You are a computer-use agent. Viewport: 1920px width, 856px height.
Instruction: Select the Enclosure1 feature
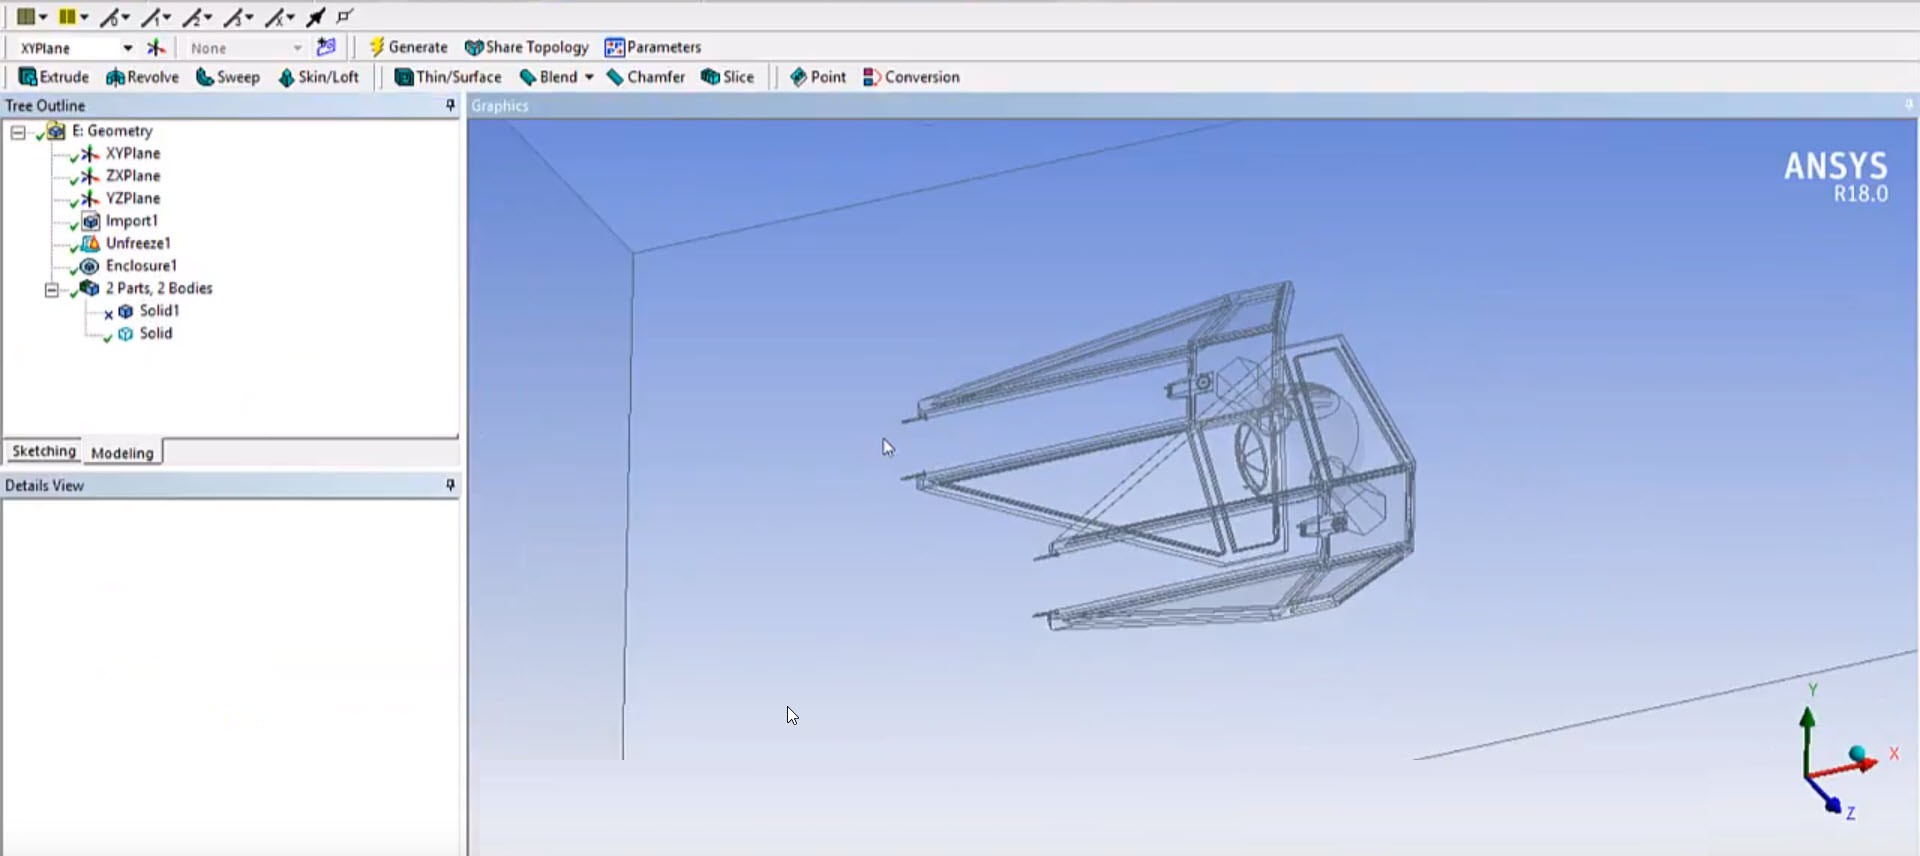[141, 266]
